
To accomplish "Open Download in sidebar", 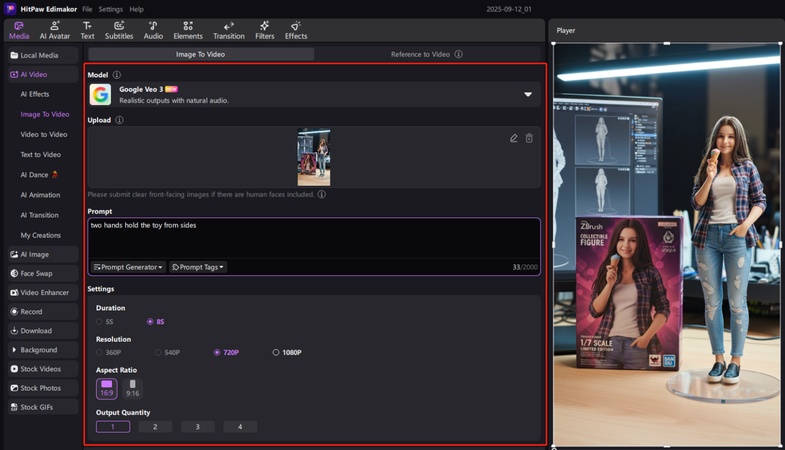I will 43,330.
